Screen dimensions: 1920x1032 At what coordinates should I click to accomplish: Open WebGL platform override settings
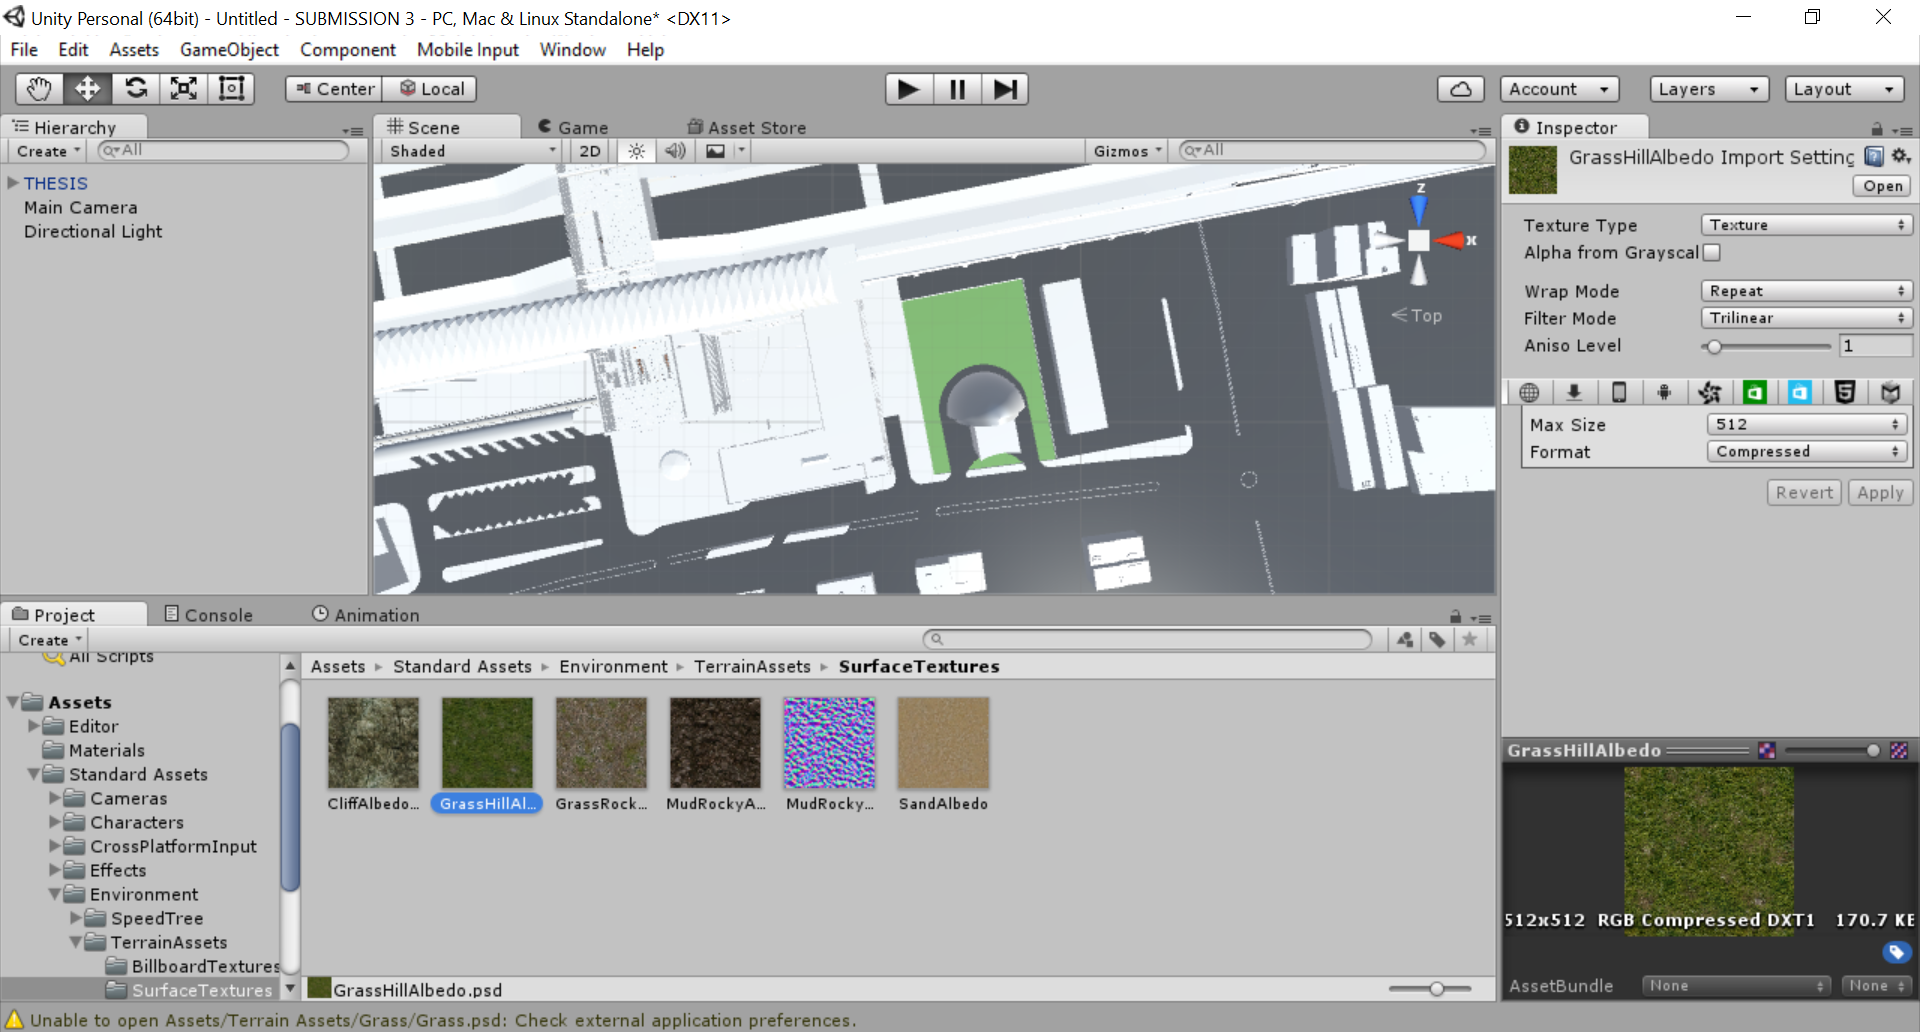1845,392
